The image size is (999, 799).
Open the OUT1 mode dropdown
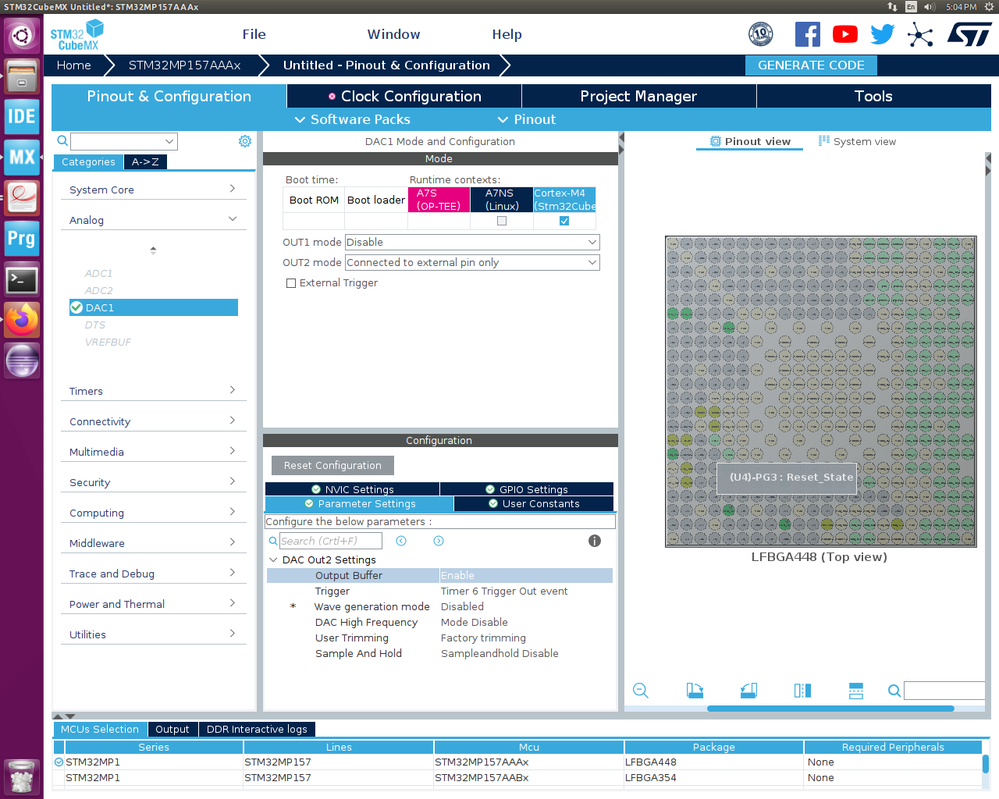click(472, 242)
